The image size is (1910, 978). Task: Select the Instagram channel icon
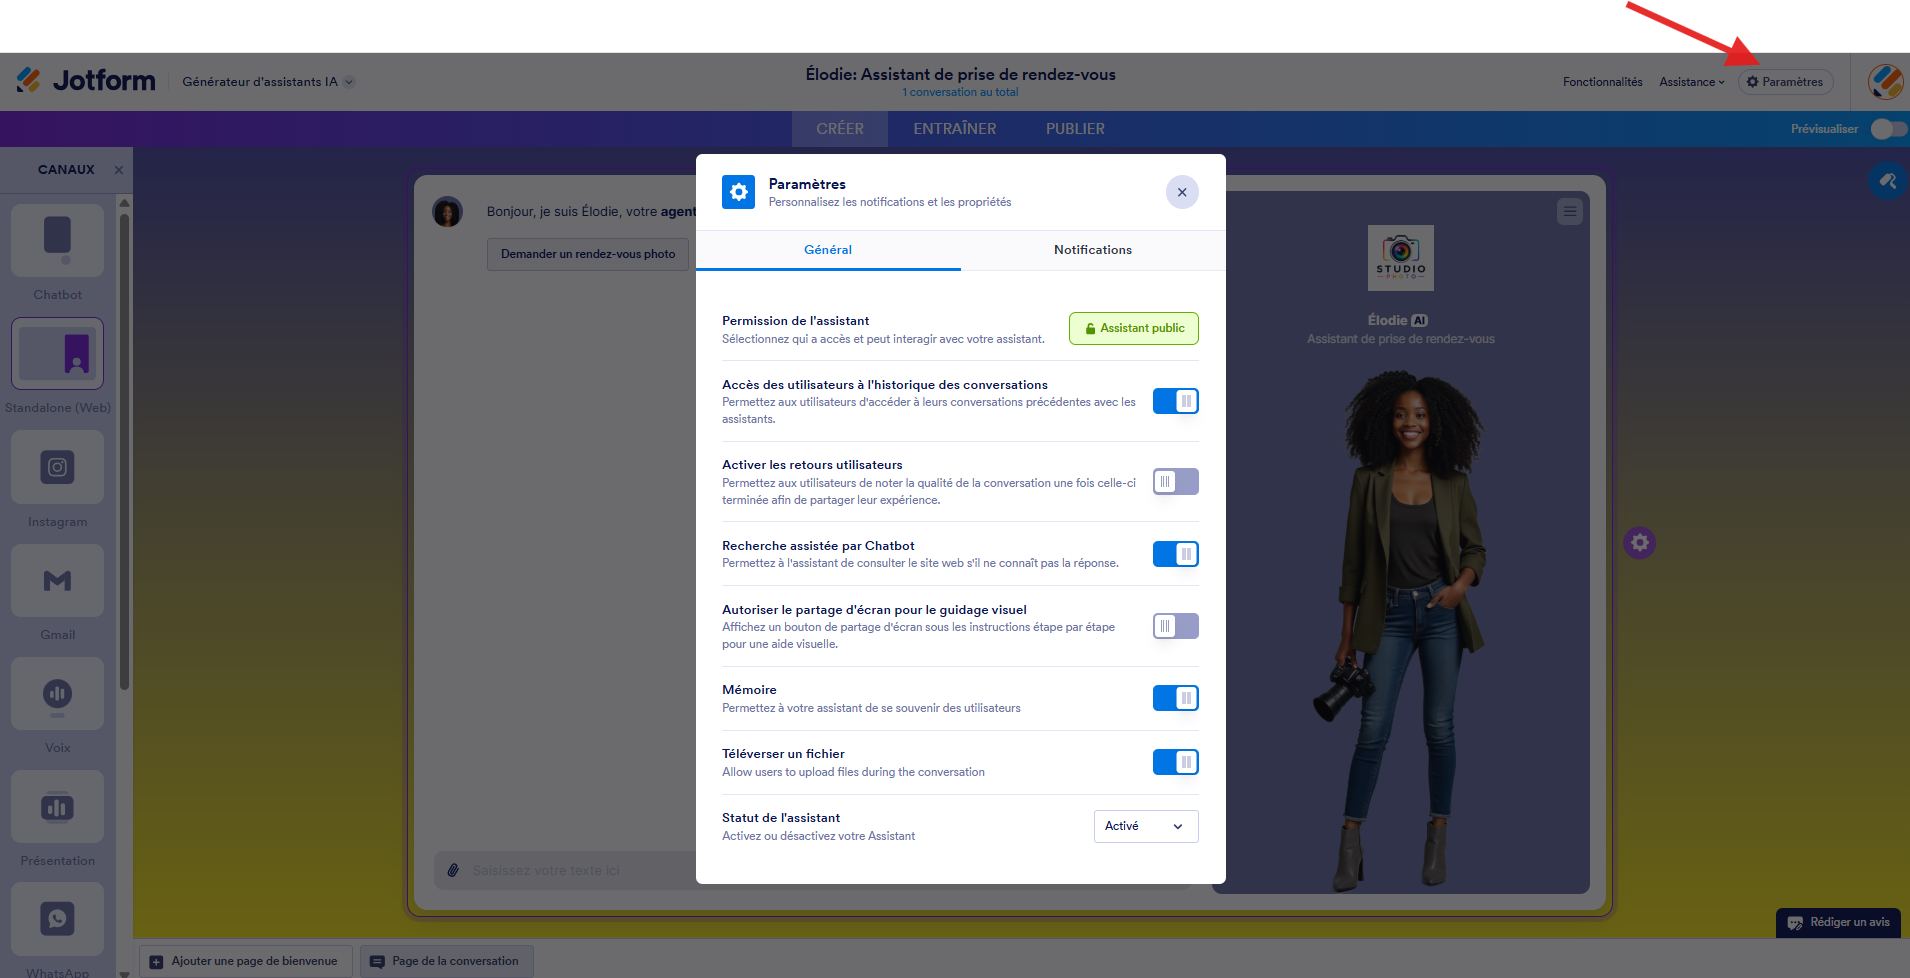point(57,468)
